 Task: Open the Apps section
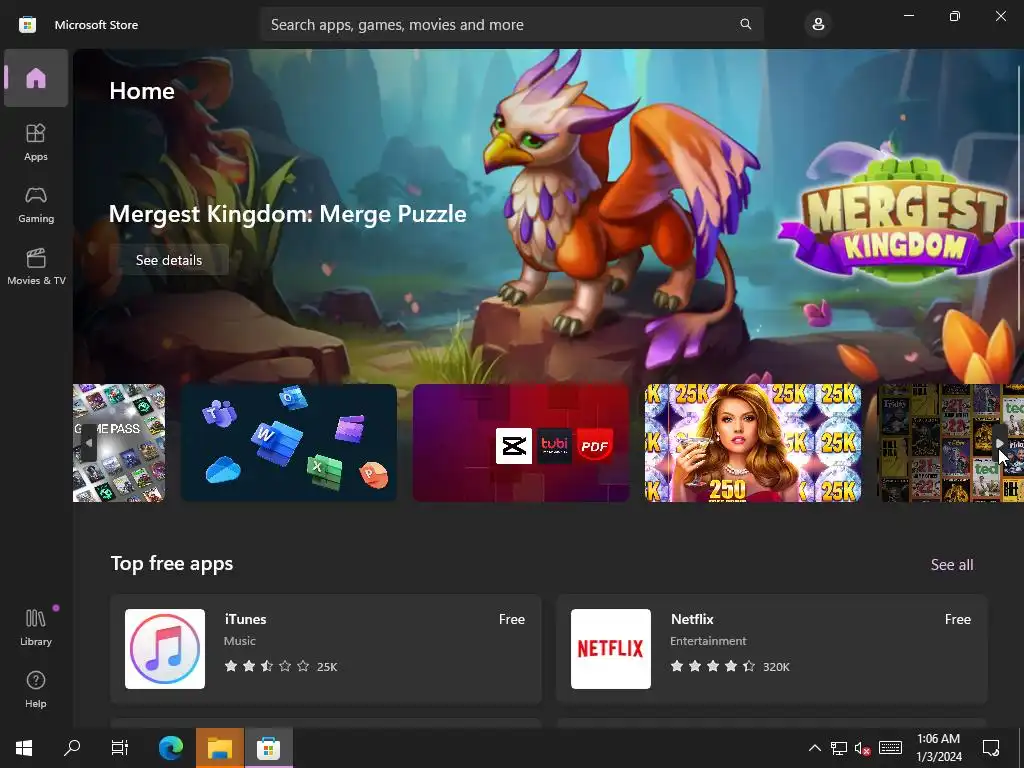(36, 142)
